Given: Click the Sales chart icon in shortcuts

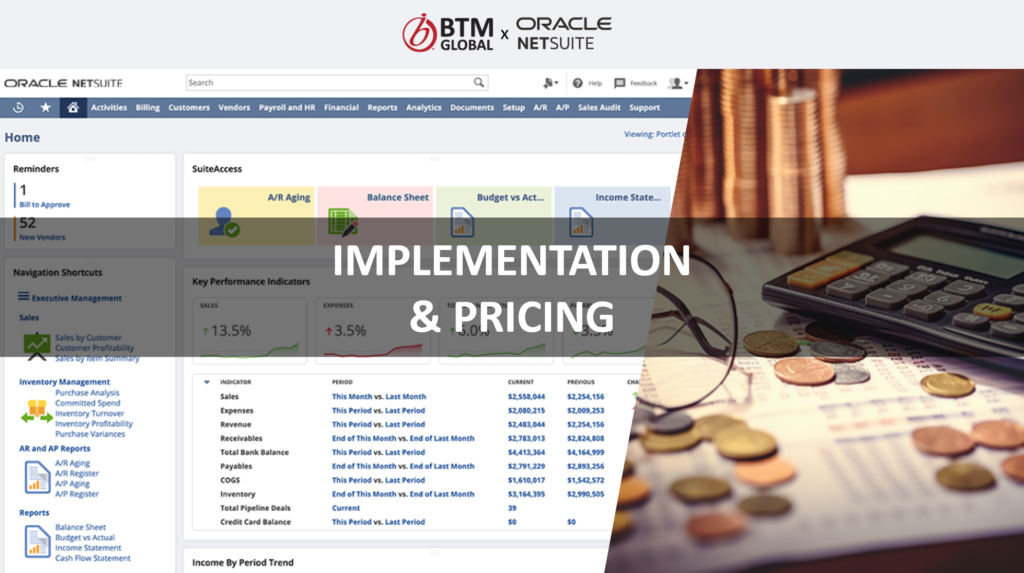Looking at the screenshot, I should pos(37,347).
